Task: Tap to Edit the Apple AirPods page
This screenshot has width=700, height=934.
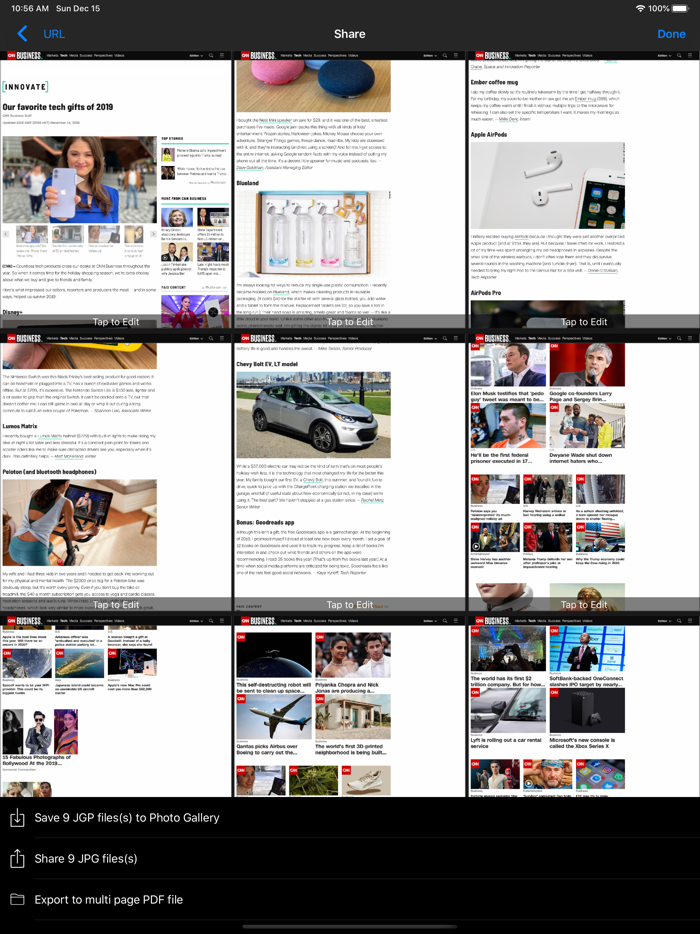Action: click(x=584, y=322)
